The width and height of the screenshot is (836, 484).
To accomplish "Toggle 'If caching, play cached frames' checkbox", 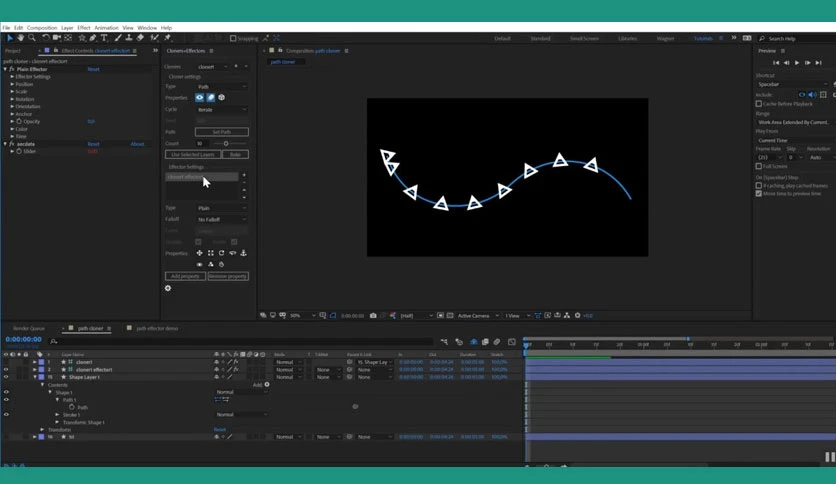I will 759,185.
